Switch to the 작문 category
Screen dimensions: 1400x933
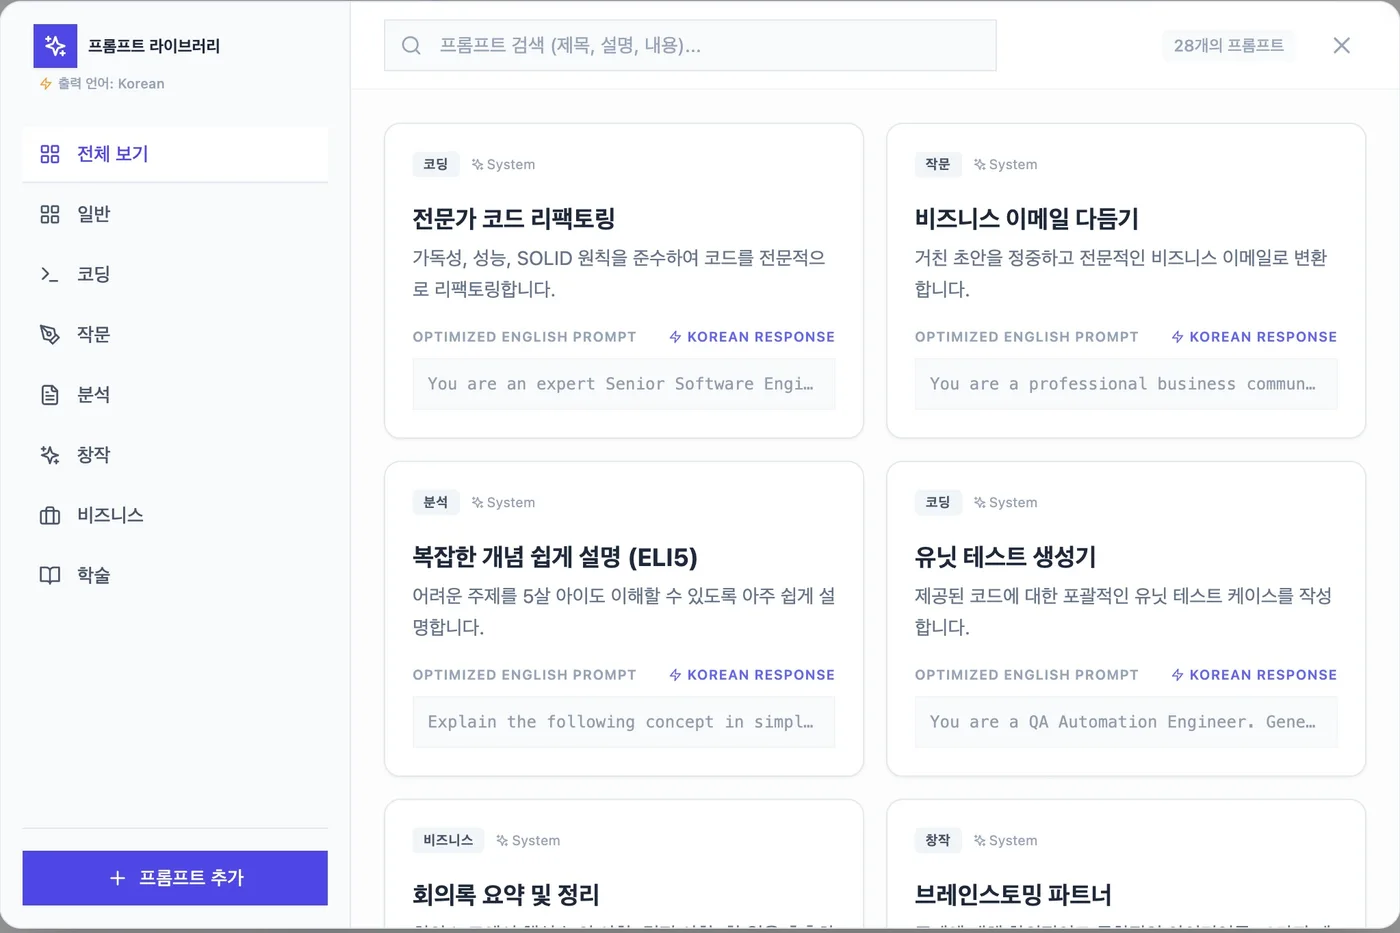click(175, 334)
